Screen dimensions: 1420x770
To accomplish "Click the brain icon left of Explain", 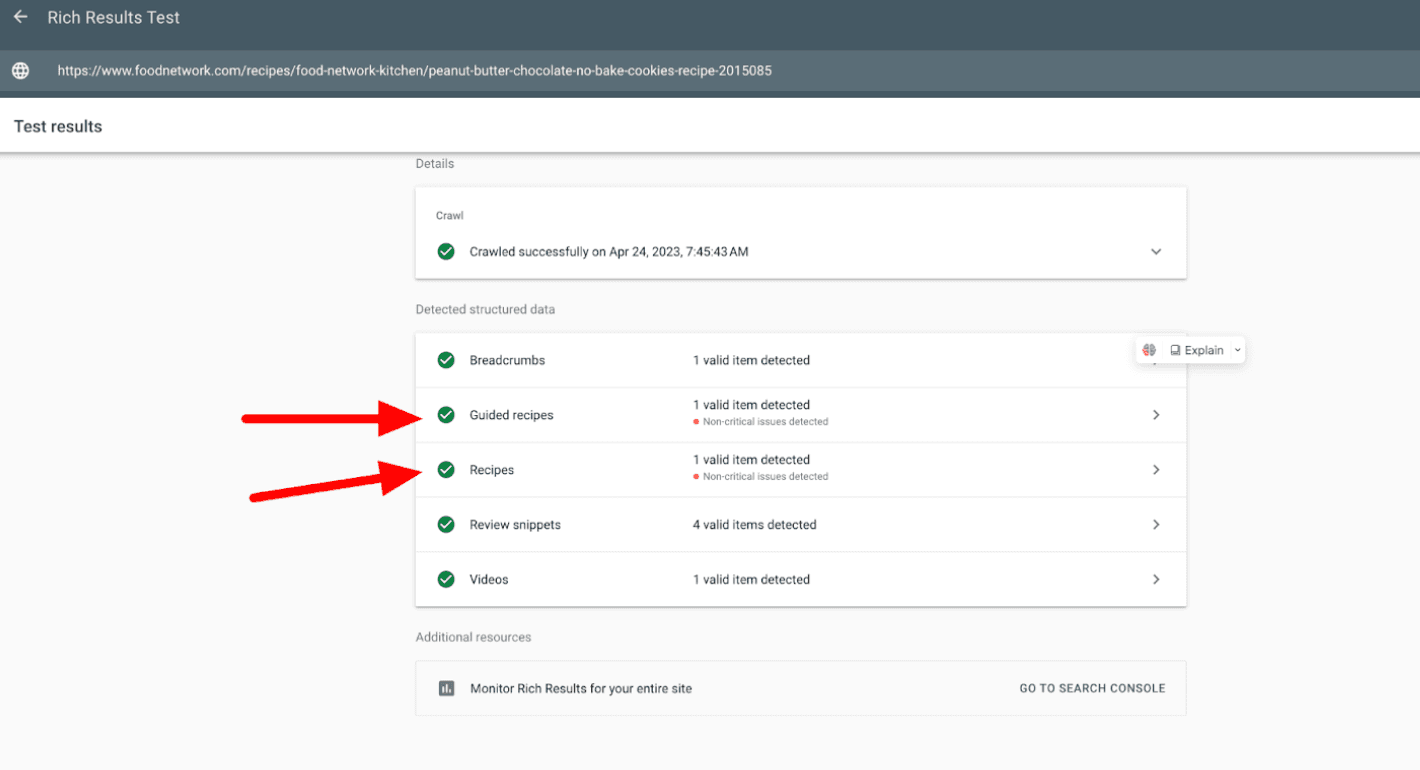I will coord(1150,350).
